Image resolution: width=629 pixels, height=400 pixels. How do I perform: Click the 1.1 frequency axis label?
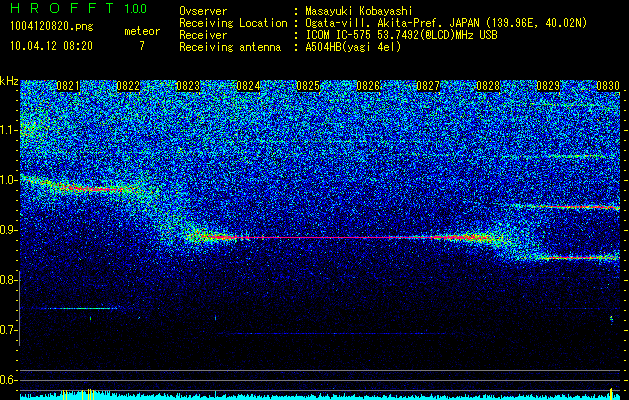[9, 130]
